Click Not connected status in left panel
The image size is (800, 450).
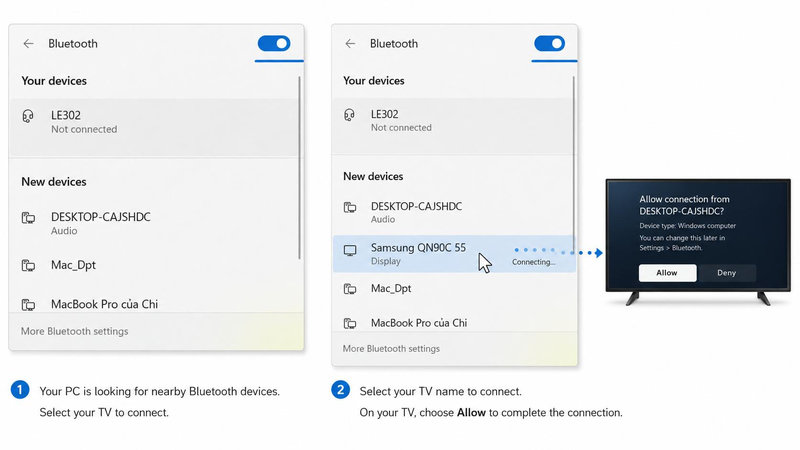tap(84, 130)
